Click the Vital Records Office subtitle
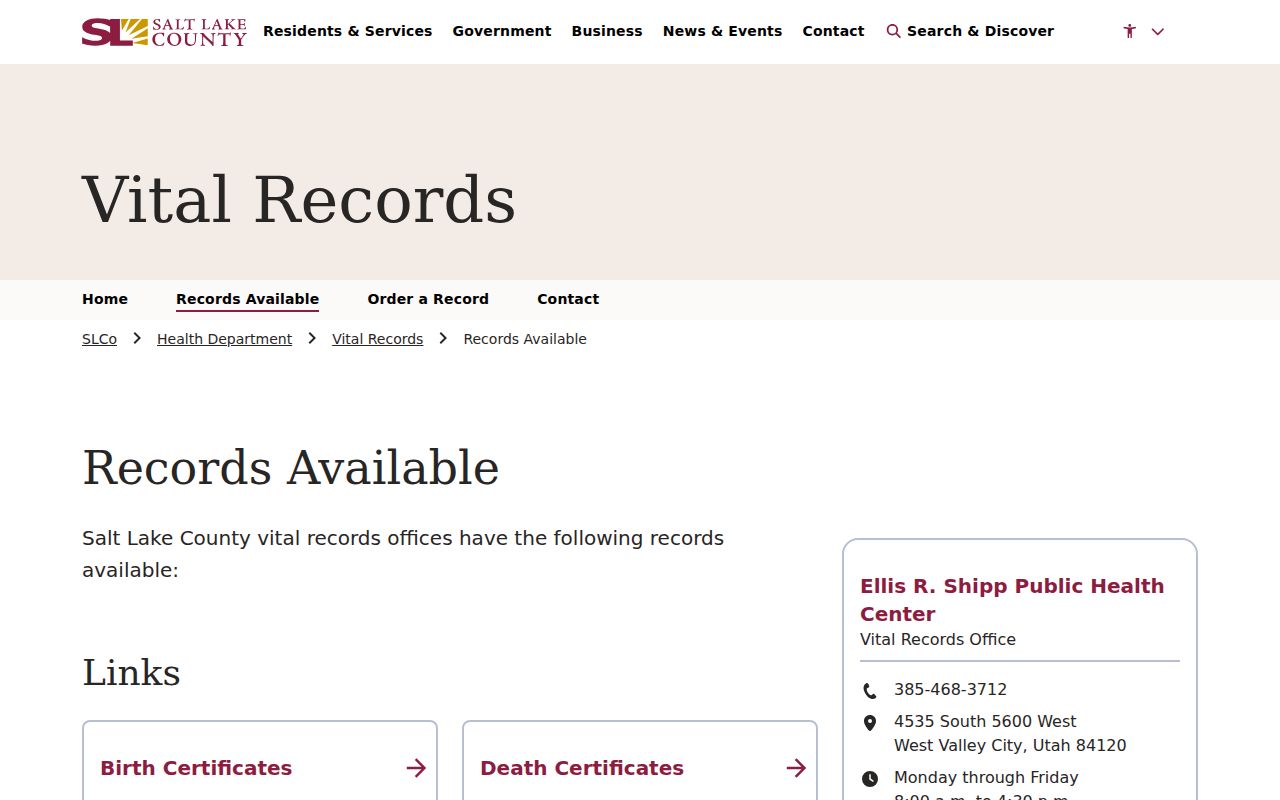Viewport: 1280px width, 800px height. pos(938,640)
